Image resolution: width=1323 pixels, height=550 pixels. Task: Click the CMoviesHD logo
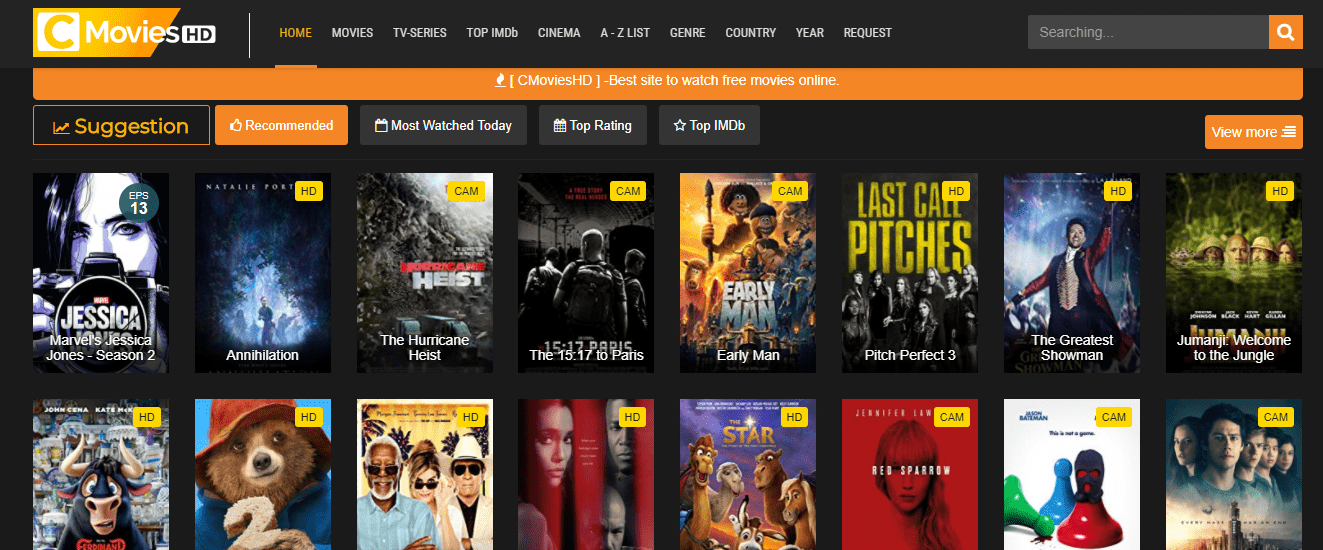124,33
